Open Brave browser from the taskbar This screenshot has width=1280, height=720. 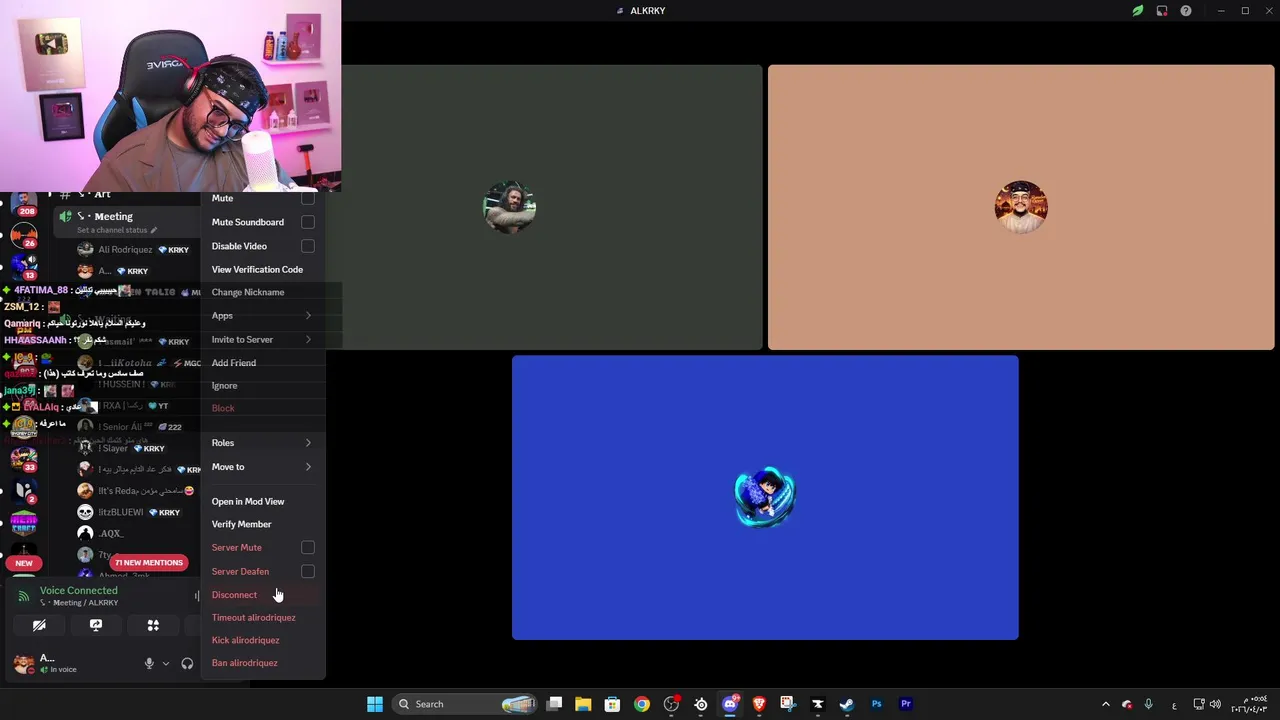(759, 704)
